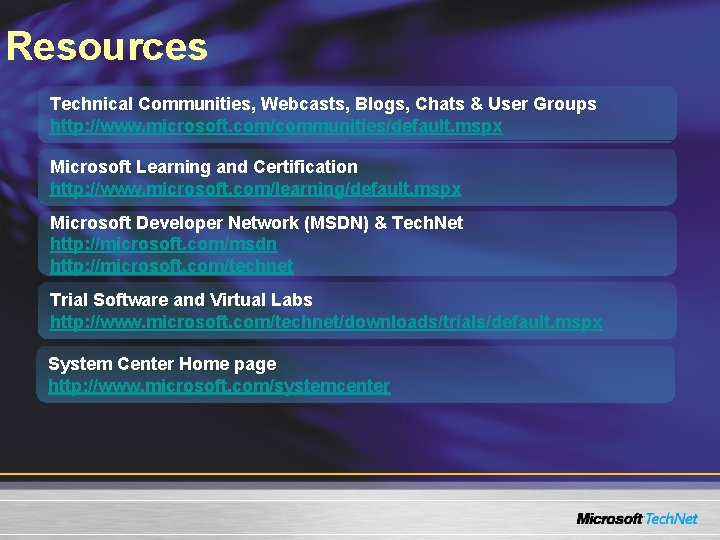Follow the http://microsoft.com/technet link
720x540 pixels.
coord(171,265)
